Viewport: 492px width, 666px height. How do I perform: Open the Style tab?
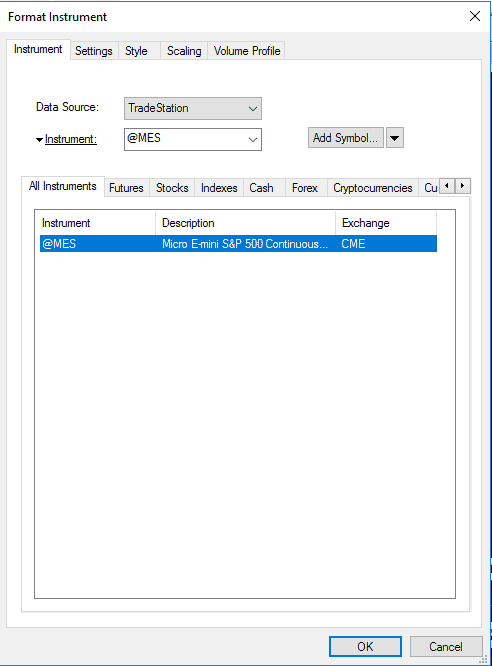point(136,51)
